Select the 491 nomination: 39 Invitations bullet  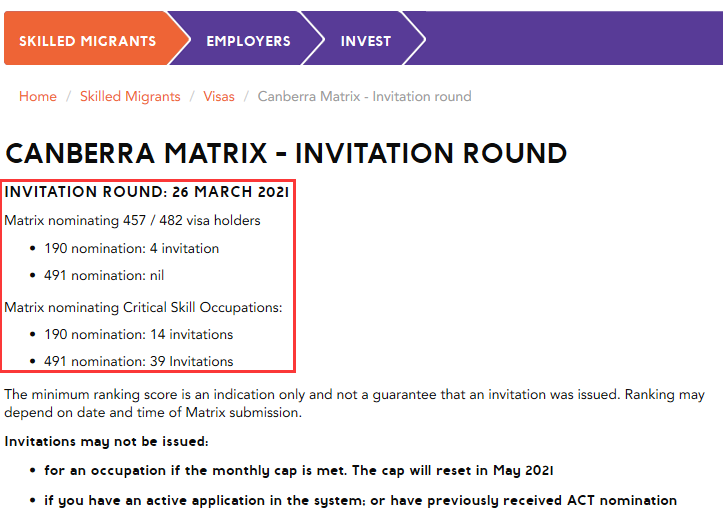click(138, 361)
